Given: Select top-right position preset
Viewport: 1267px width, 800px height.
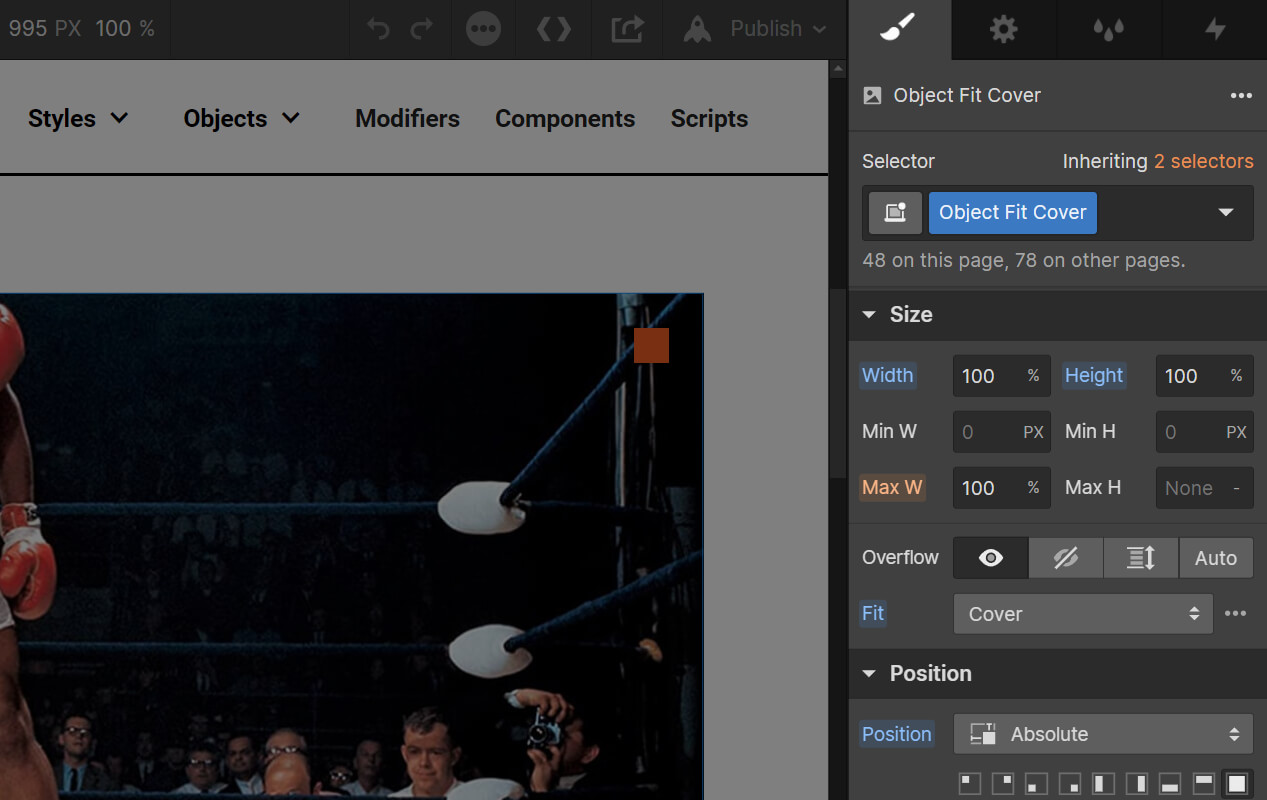Looking at the screenshot, I should tap(1002, 783).
